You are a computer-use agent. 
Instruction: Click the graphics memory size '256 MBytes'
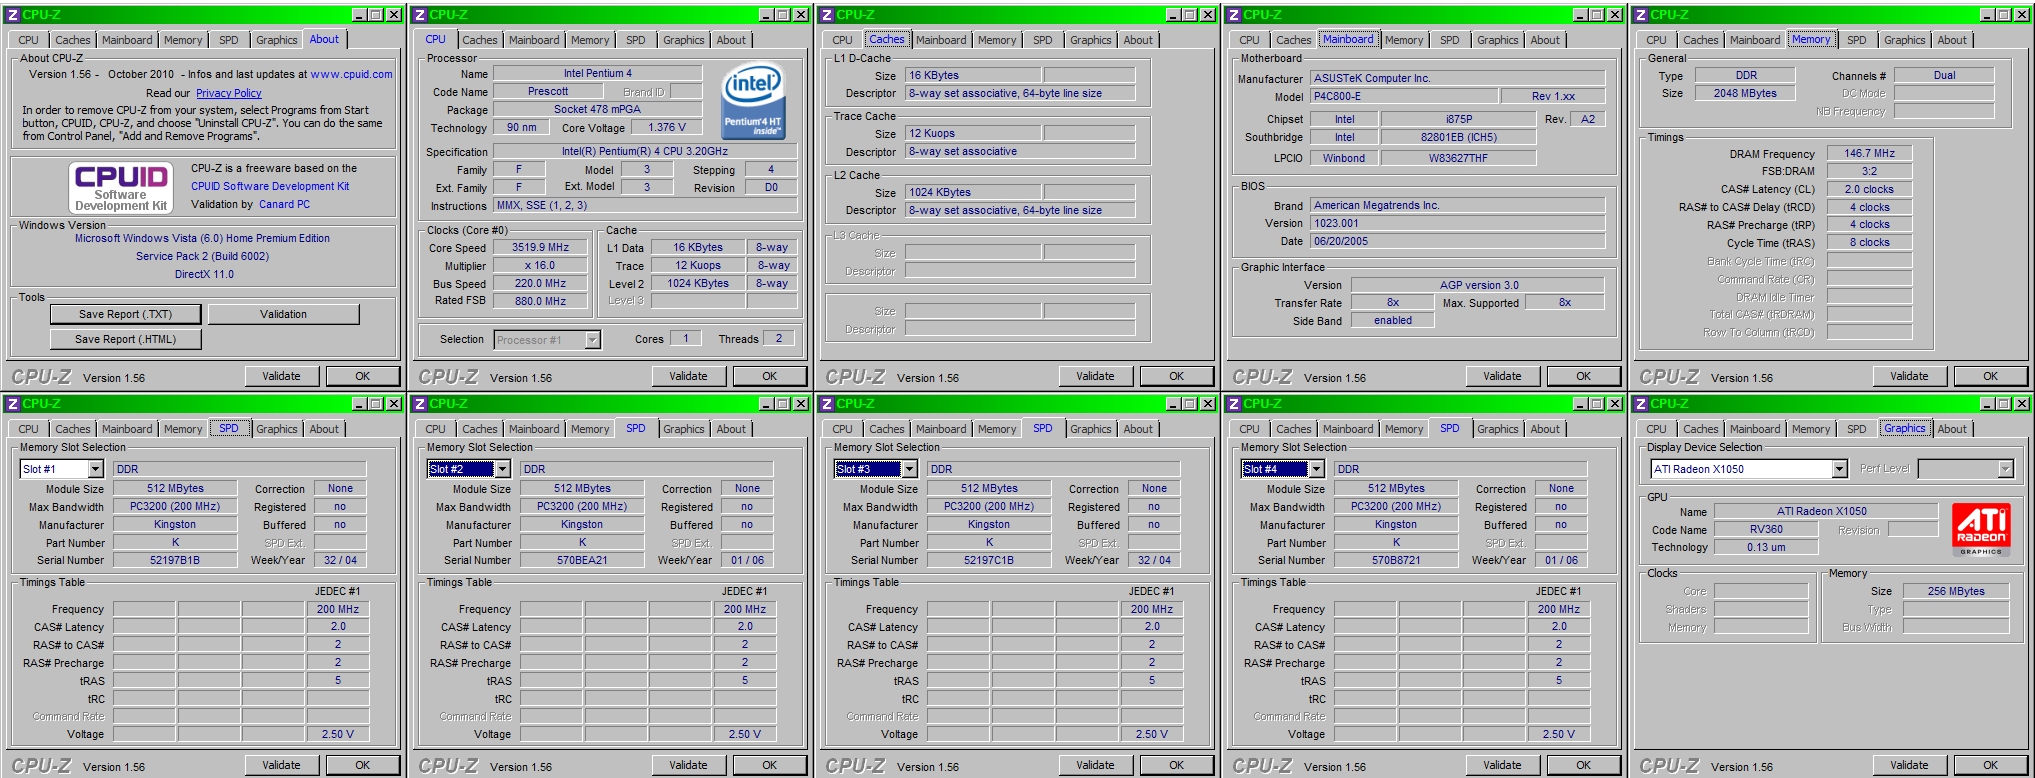(1956, 591)
